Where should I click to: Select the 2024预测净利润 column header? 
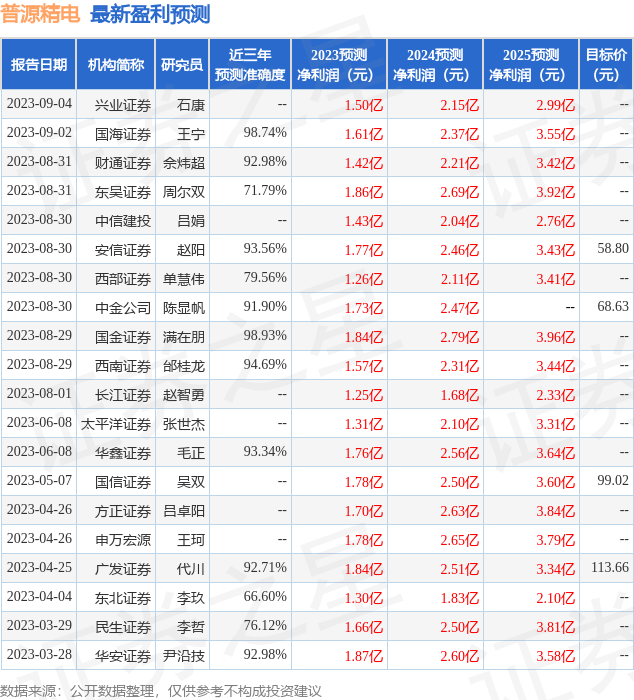click(435, 64)
